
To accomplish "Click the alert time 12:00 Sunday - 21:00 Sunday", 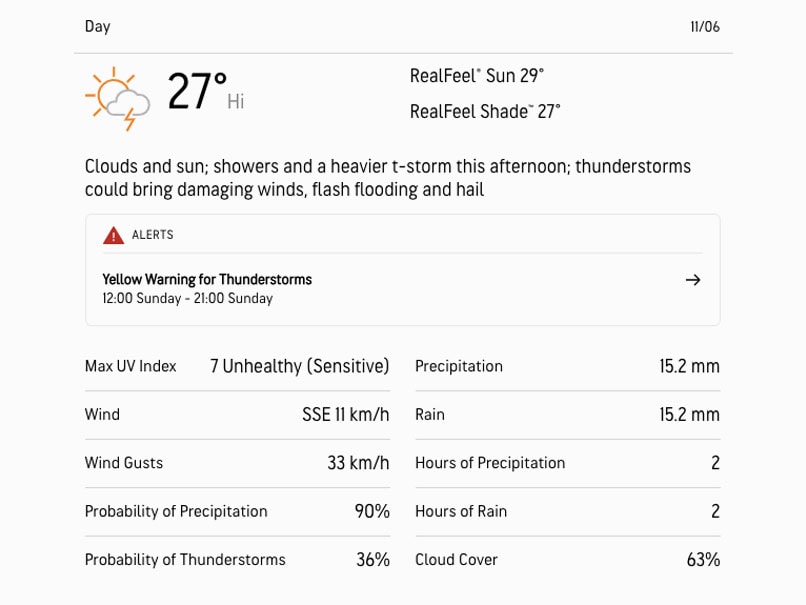I will click(187, 299).
